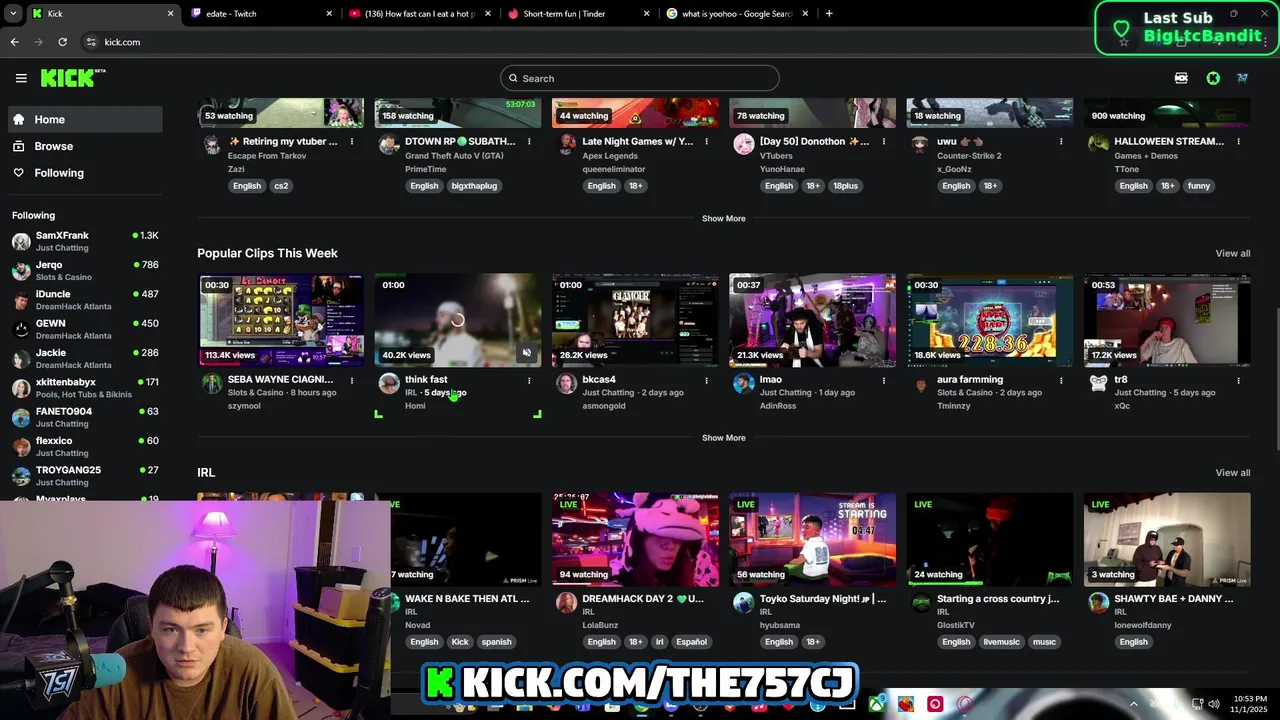The height and width of the screenshot is (720, 1280).
Task: Switch to the what is yoohoo Google tab
Action: 736,14
